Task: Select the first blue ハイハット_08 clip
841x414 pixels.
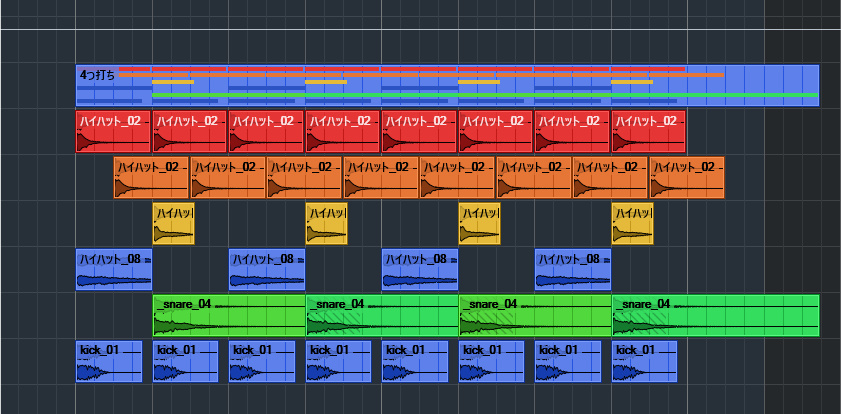Action: [x=113, y=270]
